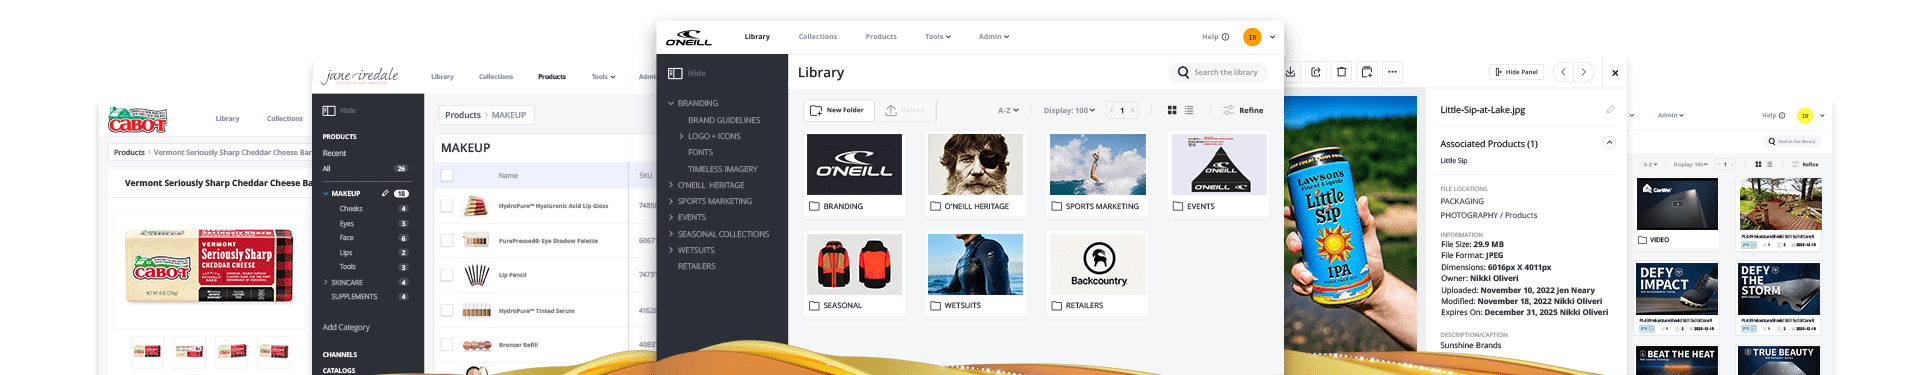Click the Hide Panel button
The width and height of the screenshot is (1920, 375).
(1516, 72)
